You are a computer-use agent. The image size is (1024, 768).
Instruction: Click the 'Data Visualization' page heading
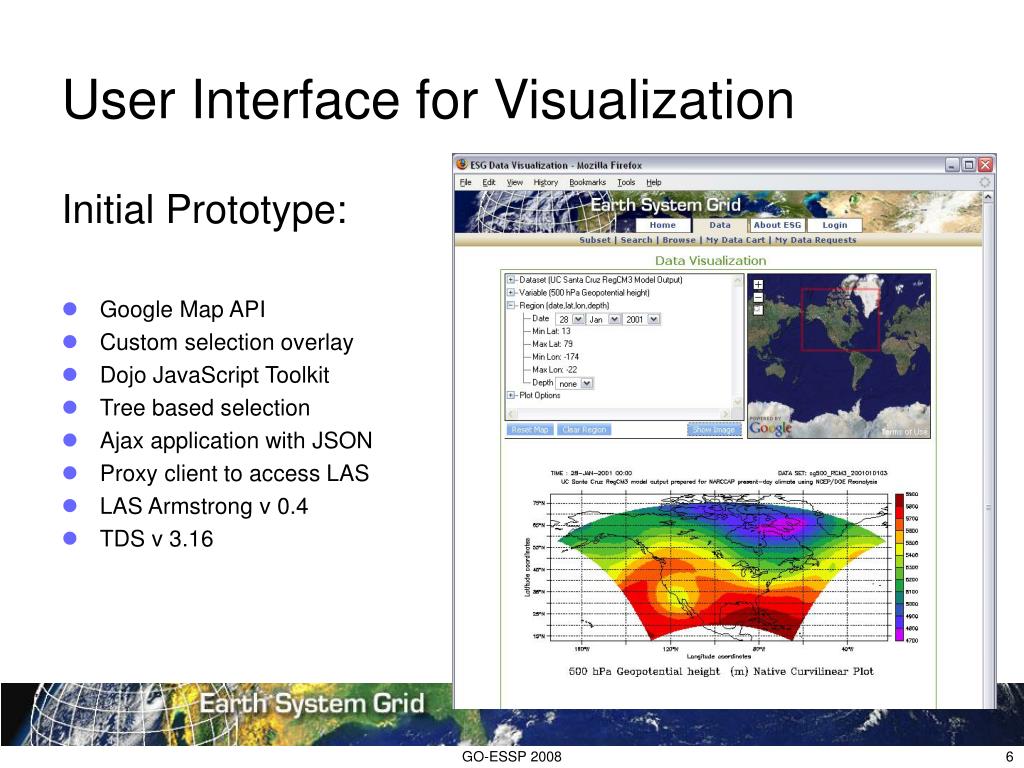tap(711, 260)
